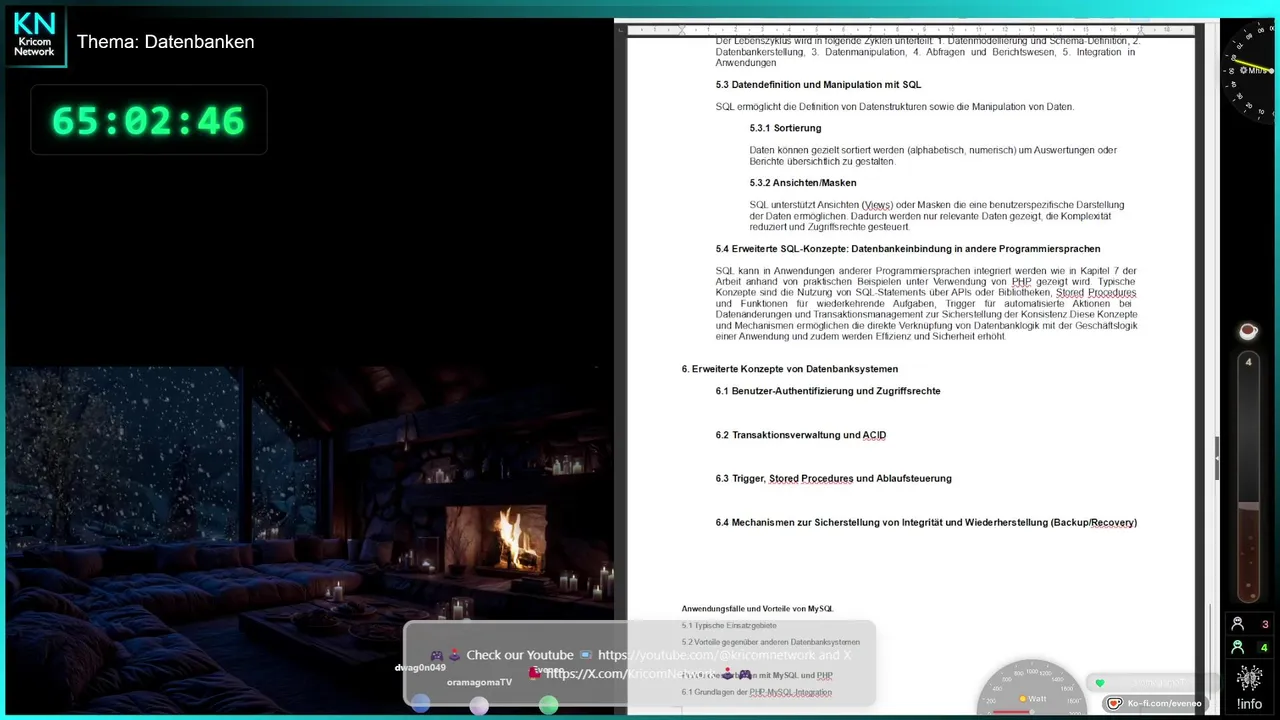The width and height of the screenshot is (1280, 720).
Task: Click the underlined word 'Views'
Action: tap(877, 205)
